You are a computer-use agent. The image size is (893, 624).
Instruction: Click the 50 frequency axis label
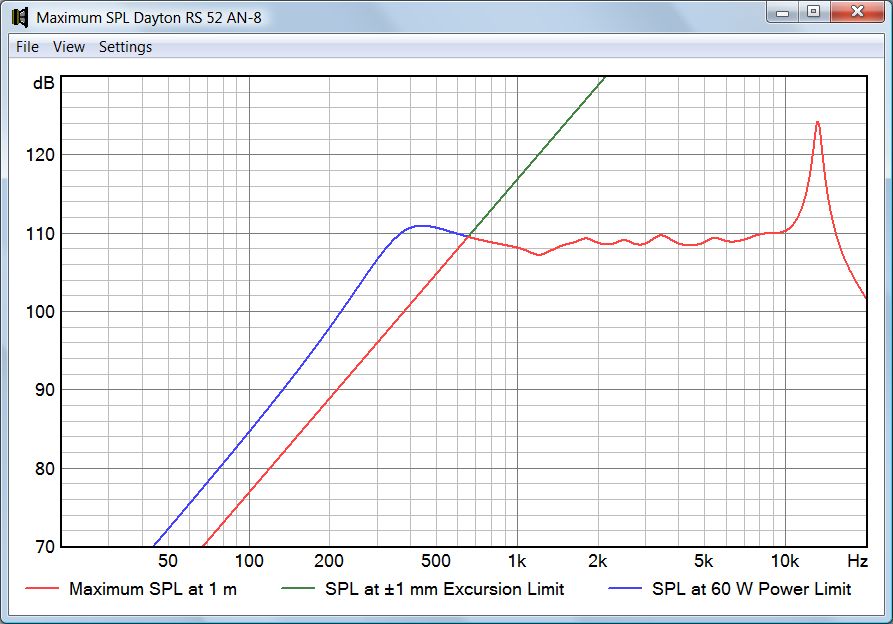point(167,561)
